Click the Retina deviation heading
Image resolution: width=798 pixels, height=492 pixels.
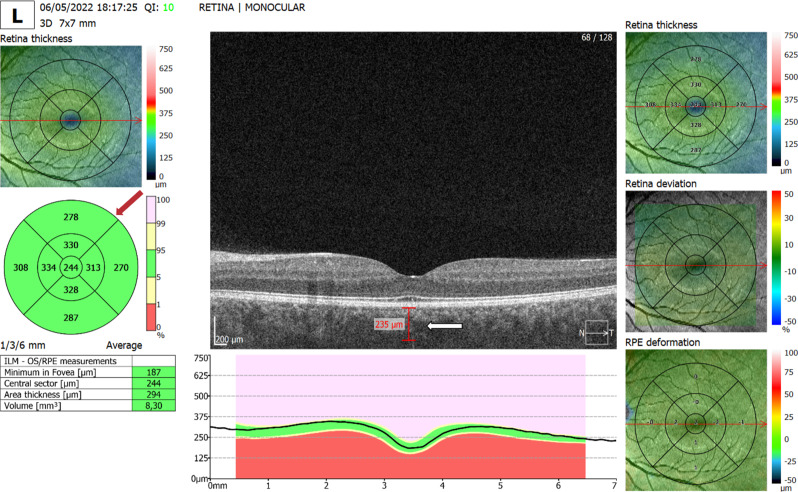[661, 184]
